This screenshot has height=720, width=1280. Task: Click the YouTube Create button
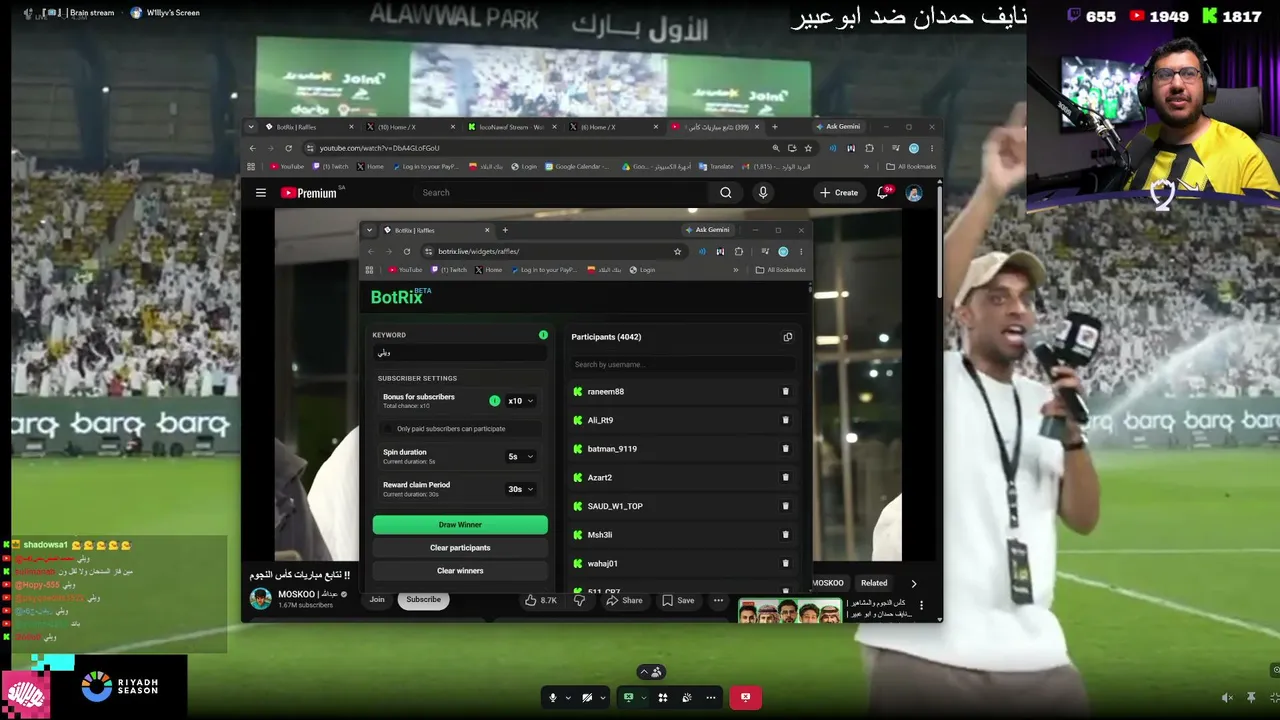[x=839, y=193]
